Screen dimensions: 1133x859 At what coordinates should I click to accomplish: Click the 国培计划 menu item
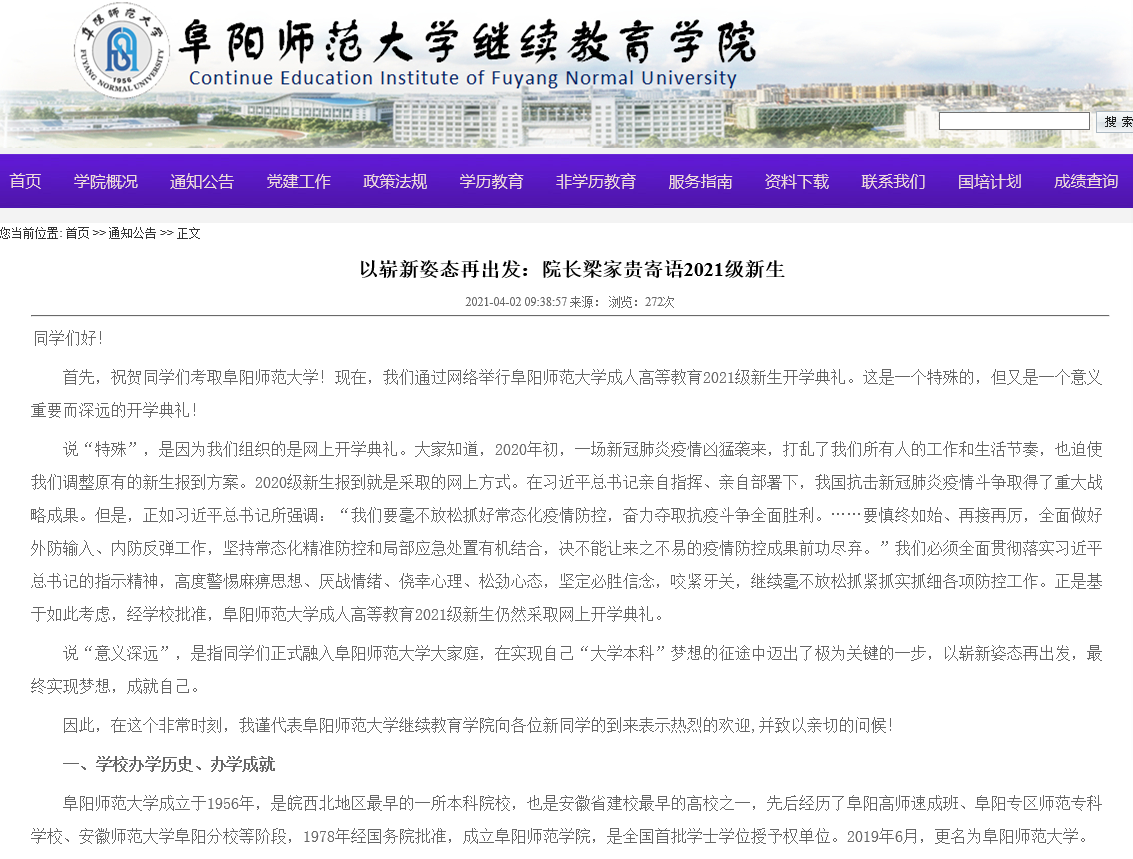coord(990,181)
